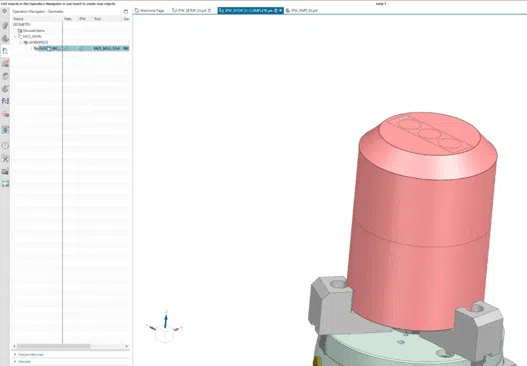Viewport: 527px width, 366px height.
Task: Open the web browser globe sidebar icon
Action: [5, 130]
